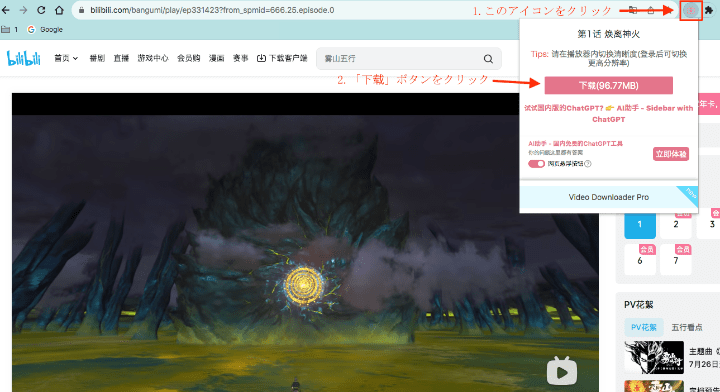Click the help question mark next to the toggle
The image size is (720, 392).
click(x=588, y=164)
